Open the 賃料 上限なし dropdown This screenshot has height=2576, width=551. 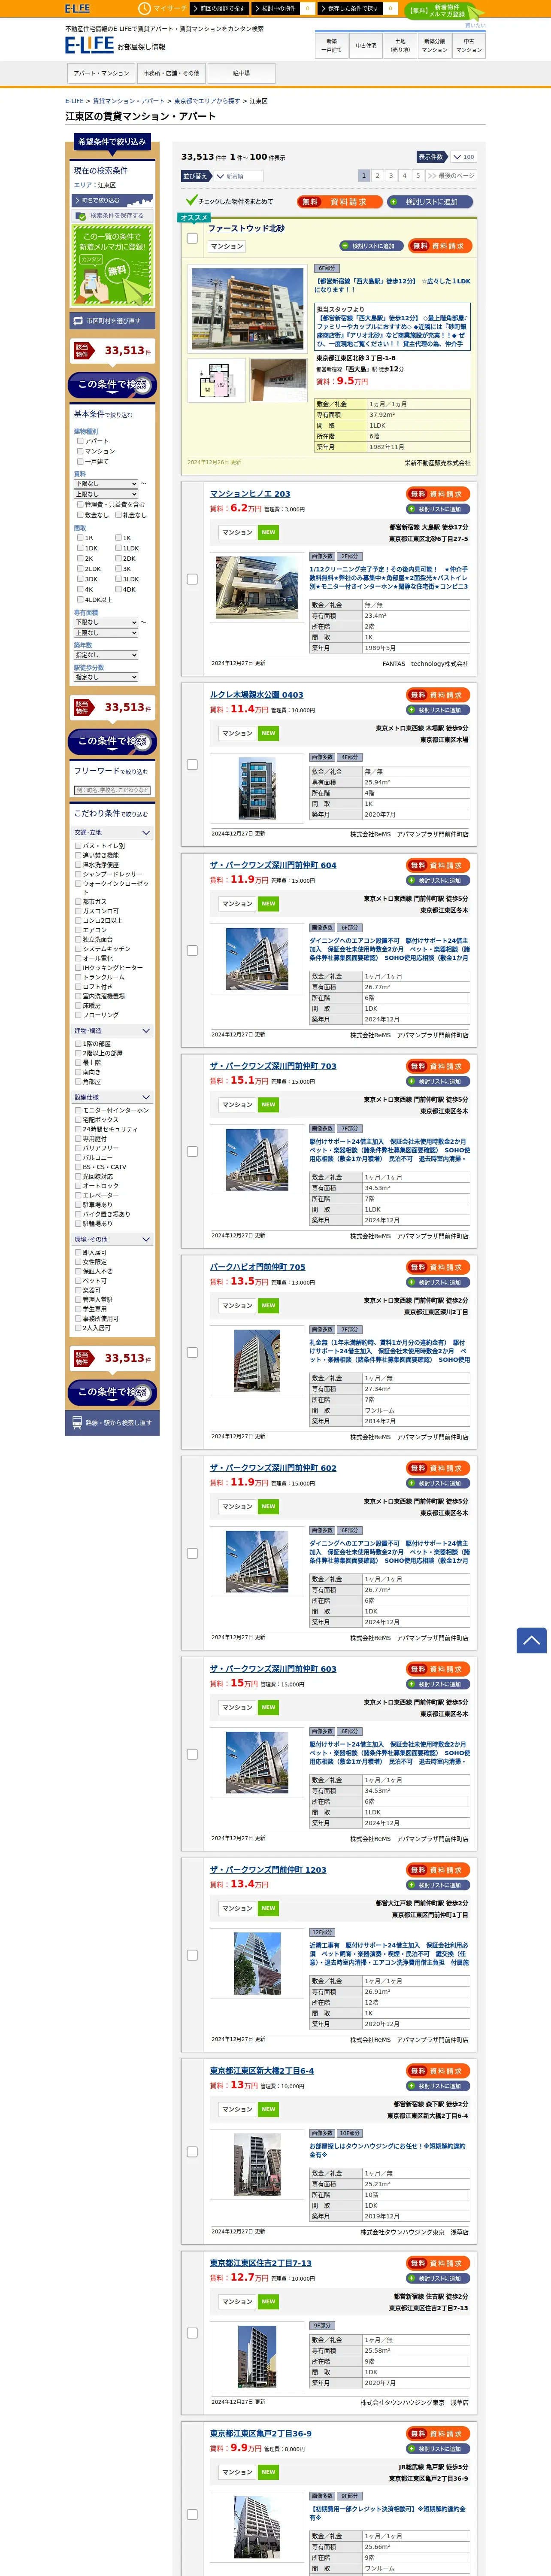(x=106, y=494)
